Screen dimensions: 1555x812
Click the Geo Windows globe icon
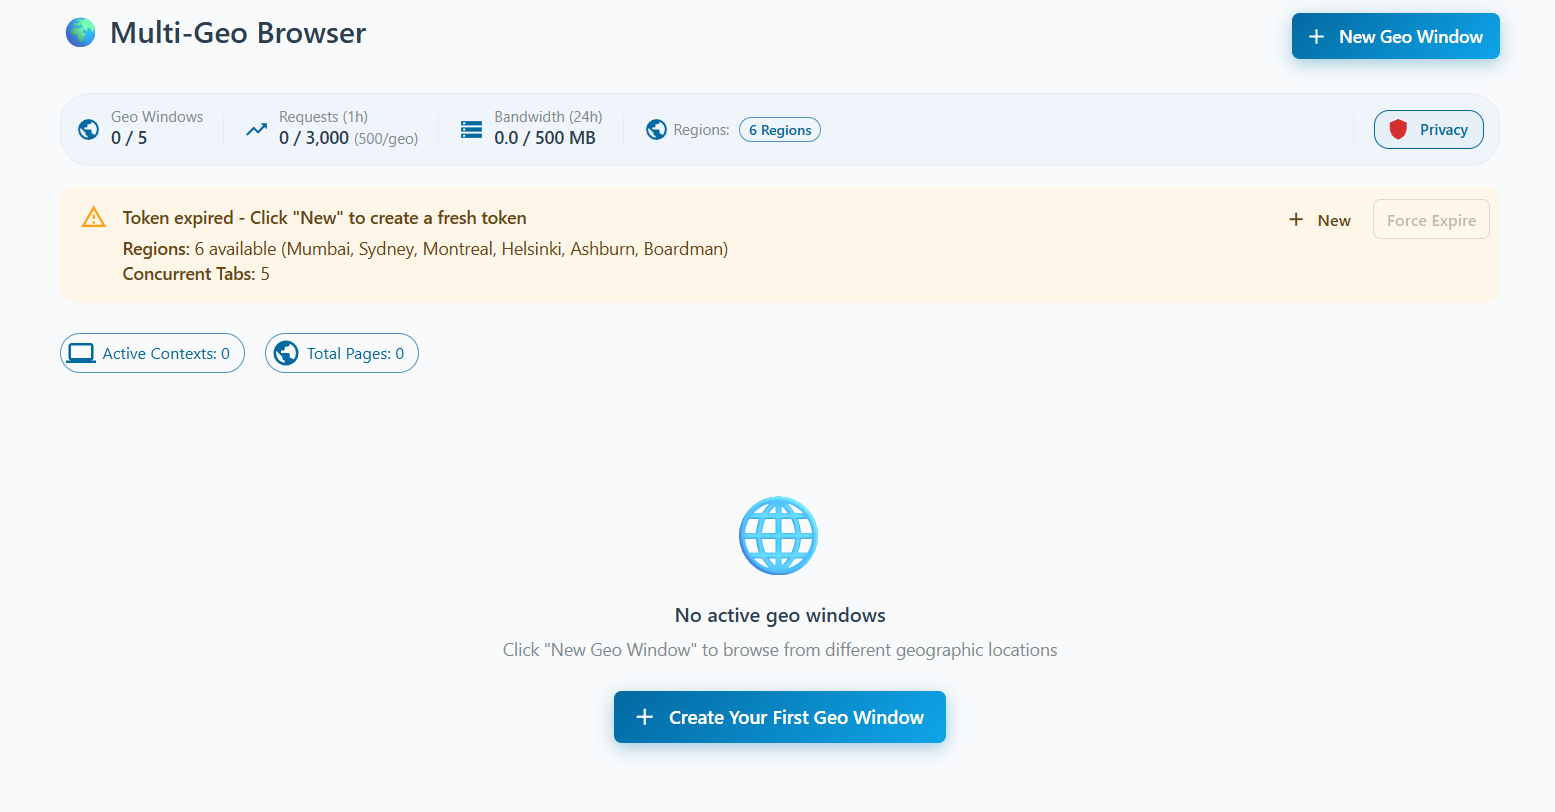pos(87,129)
